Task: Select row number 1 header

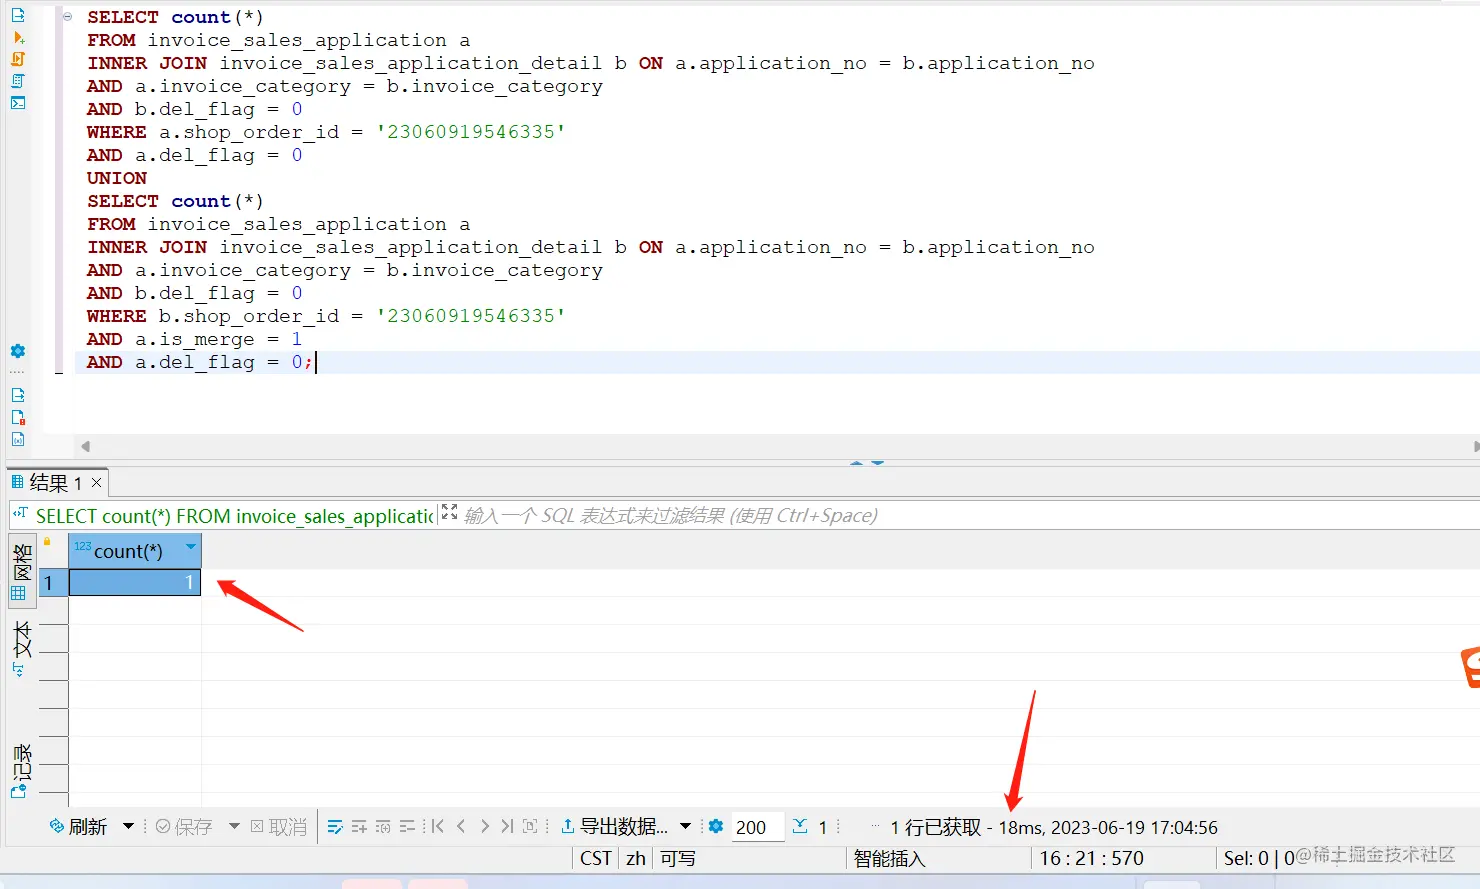Action: coord(53,582)
